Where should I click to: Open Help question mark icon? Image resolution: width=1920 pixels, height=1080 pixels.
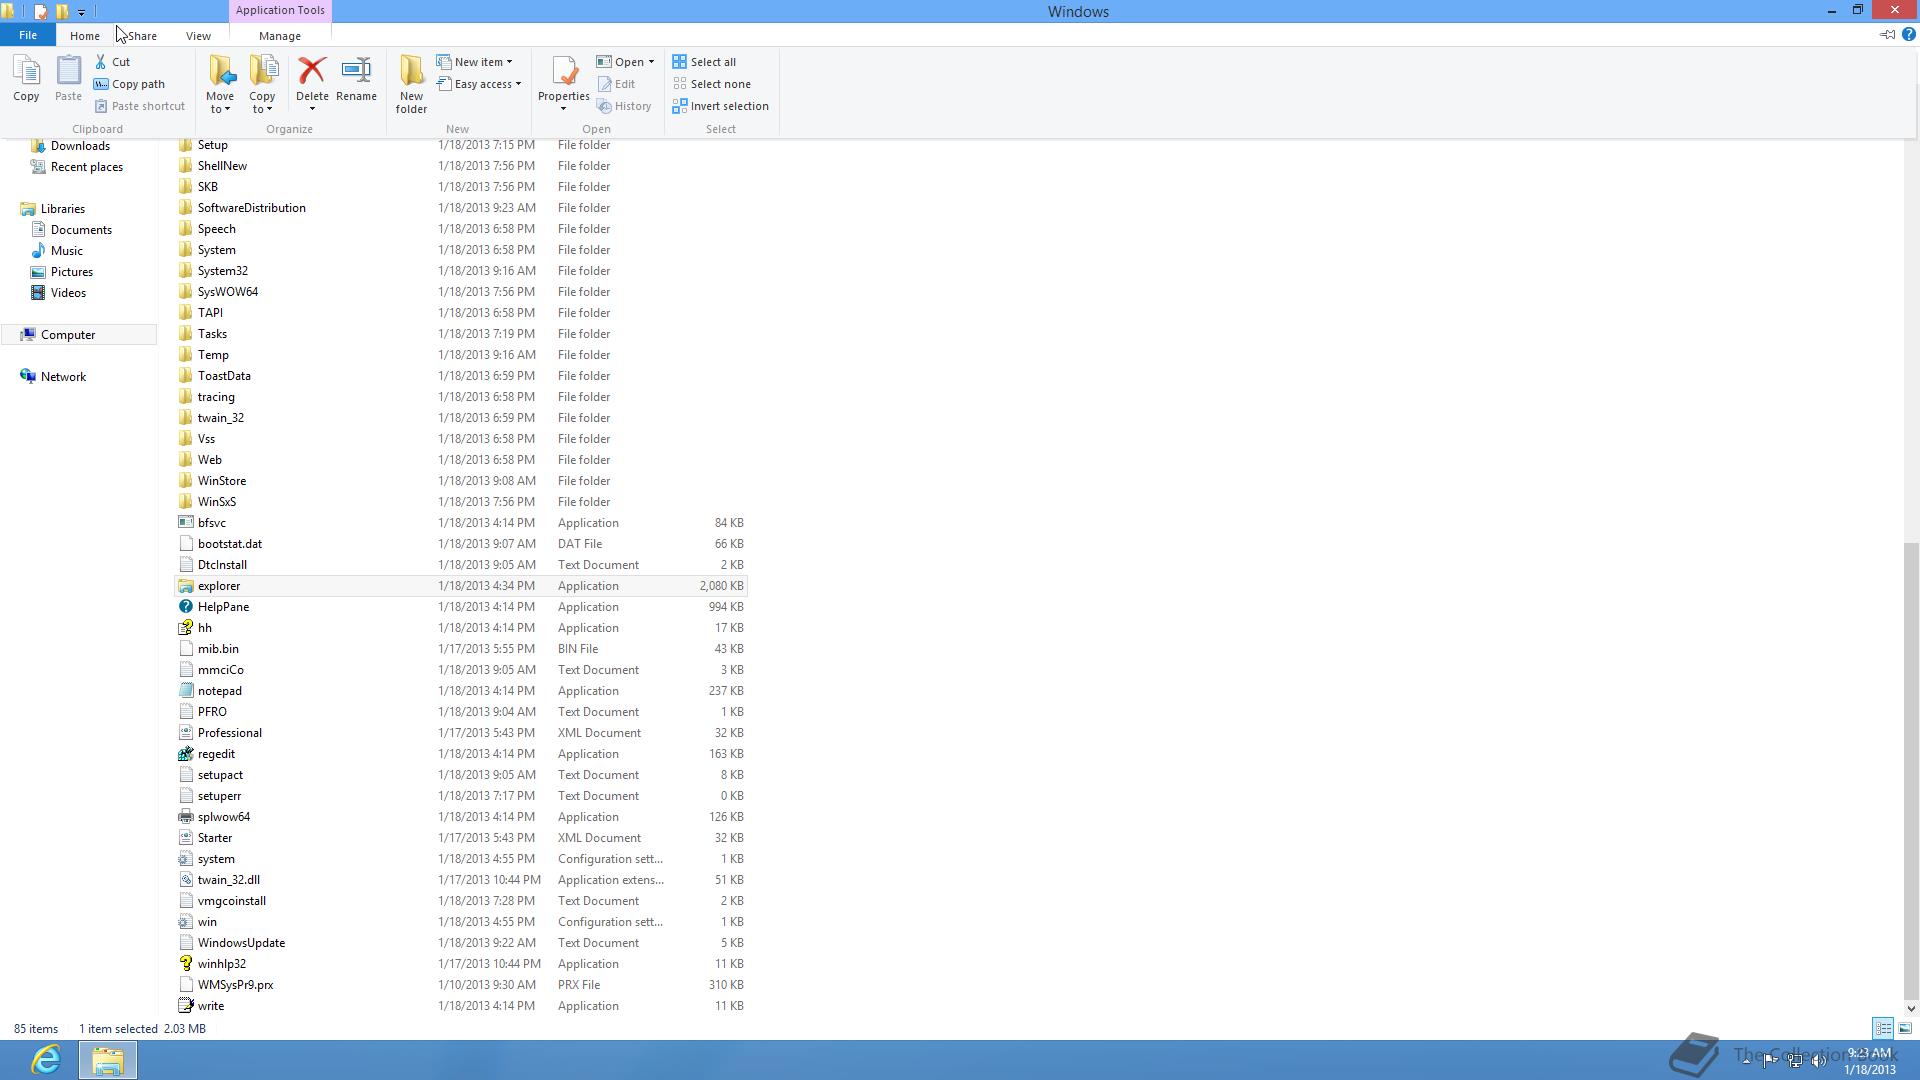tap(1908, 35)
